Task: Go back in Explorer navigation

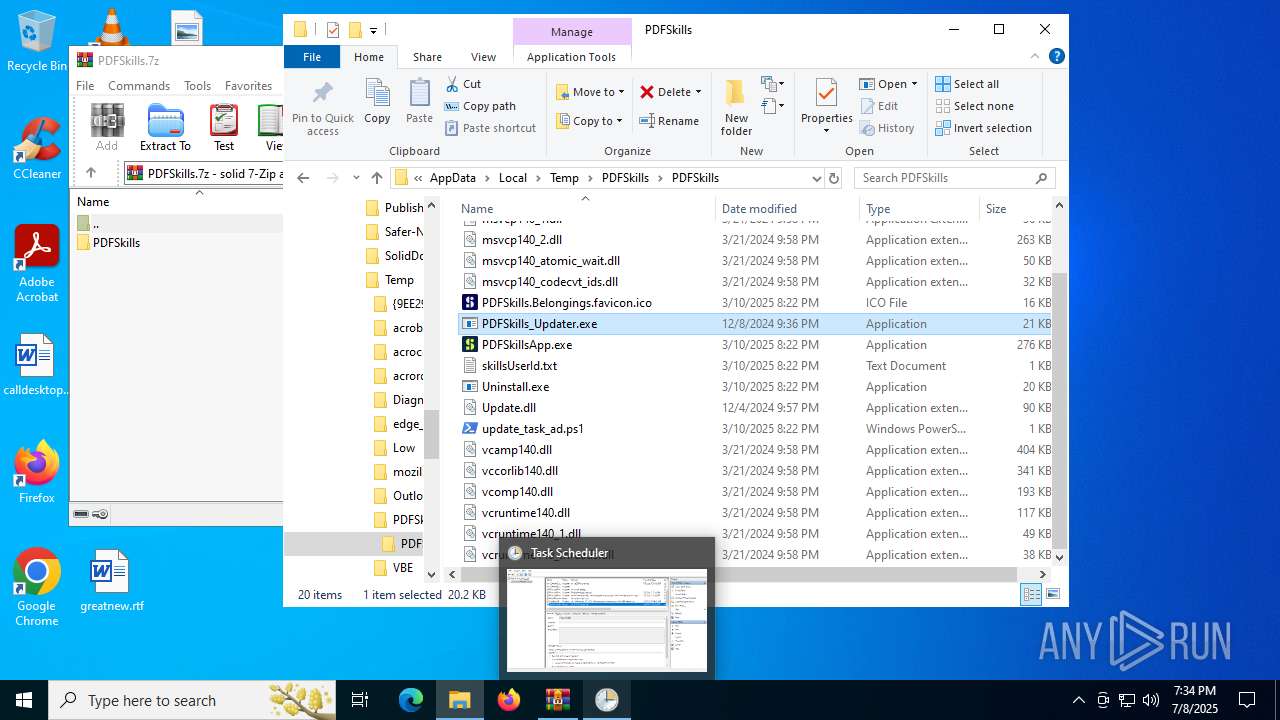Action: 304,178
